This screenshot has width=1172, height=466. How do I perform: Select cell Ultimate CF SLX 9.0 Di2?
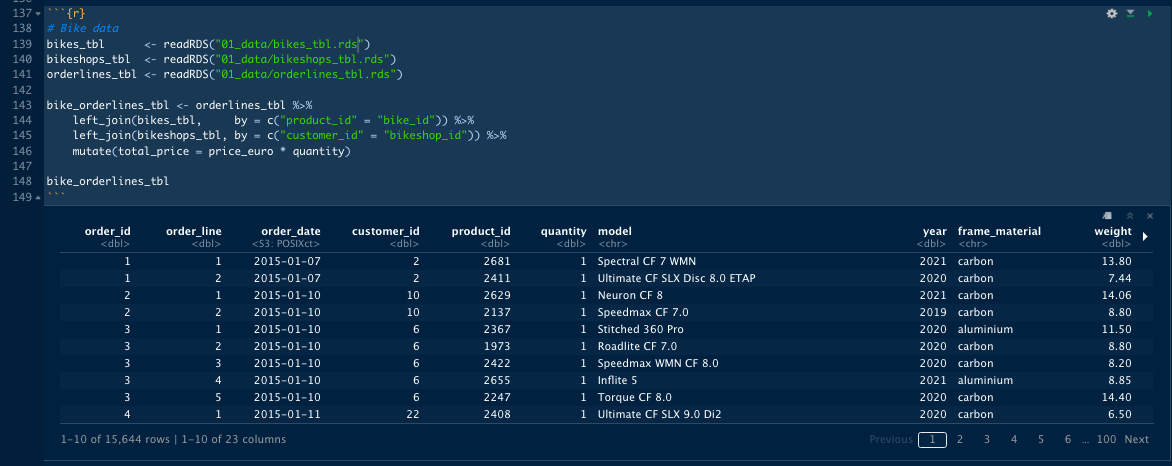[659, 414]
